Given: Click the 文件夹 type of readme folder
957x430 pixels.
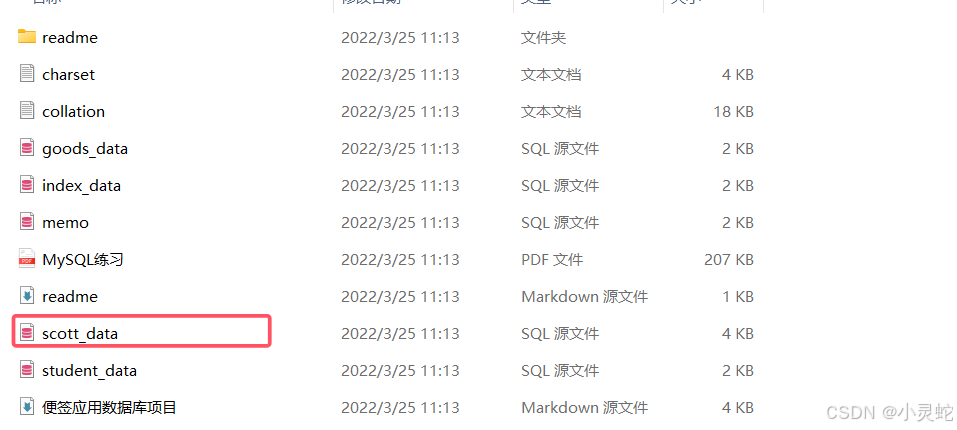Looking at the screenshot, I should (x=543, y=38).
